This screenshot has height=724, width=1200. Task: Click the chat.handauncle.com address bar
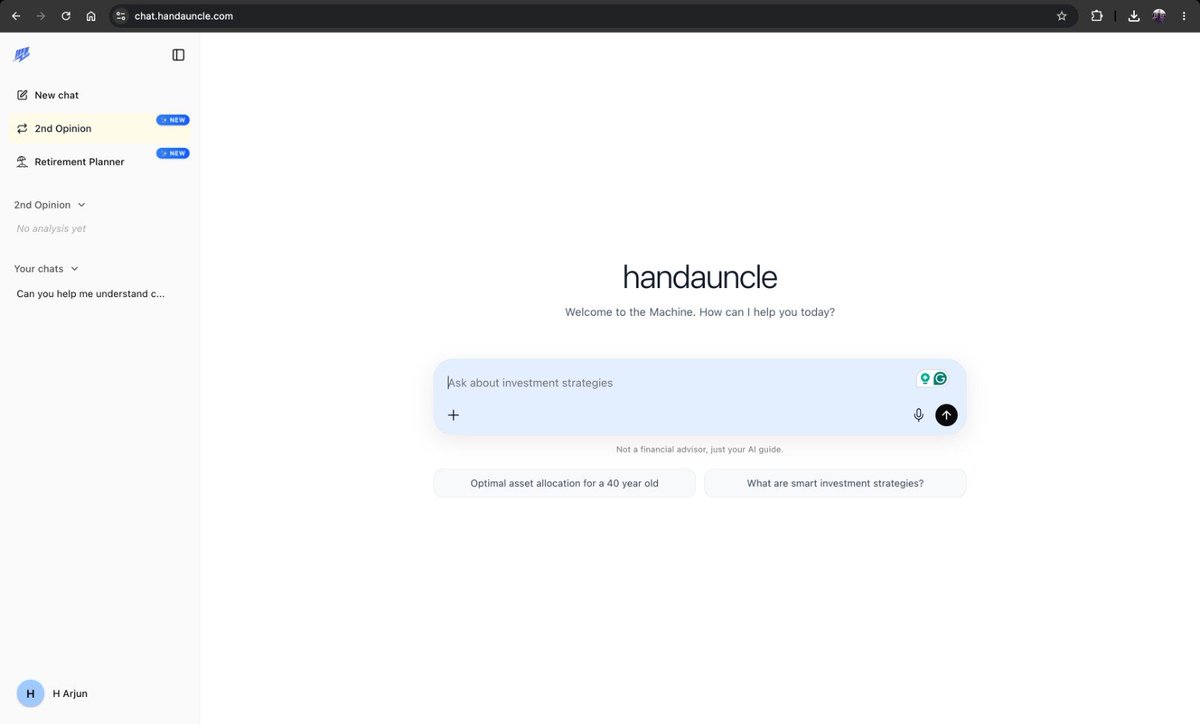click(x=594, y=16)
